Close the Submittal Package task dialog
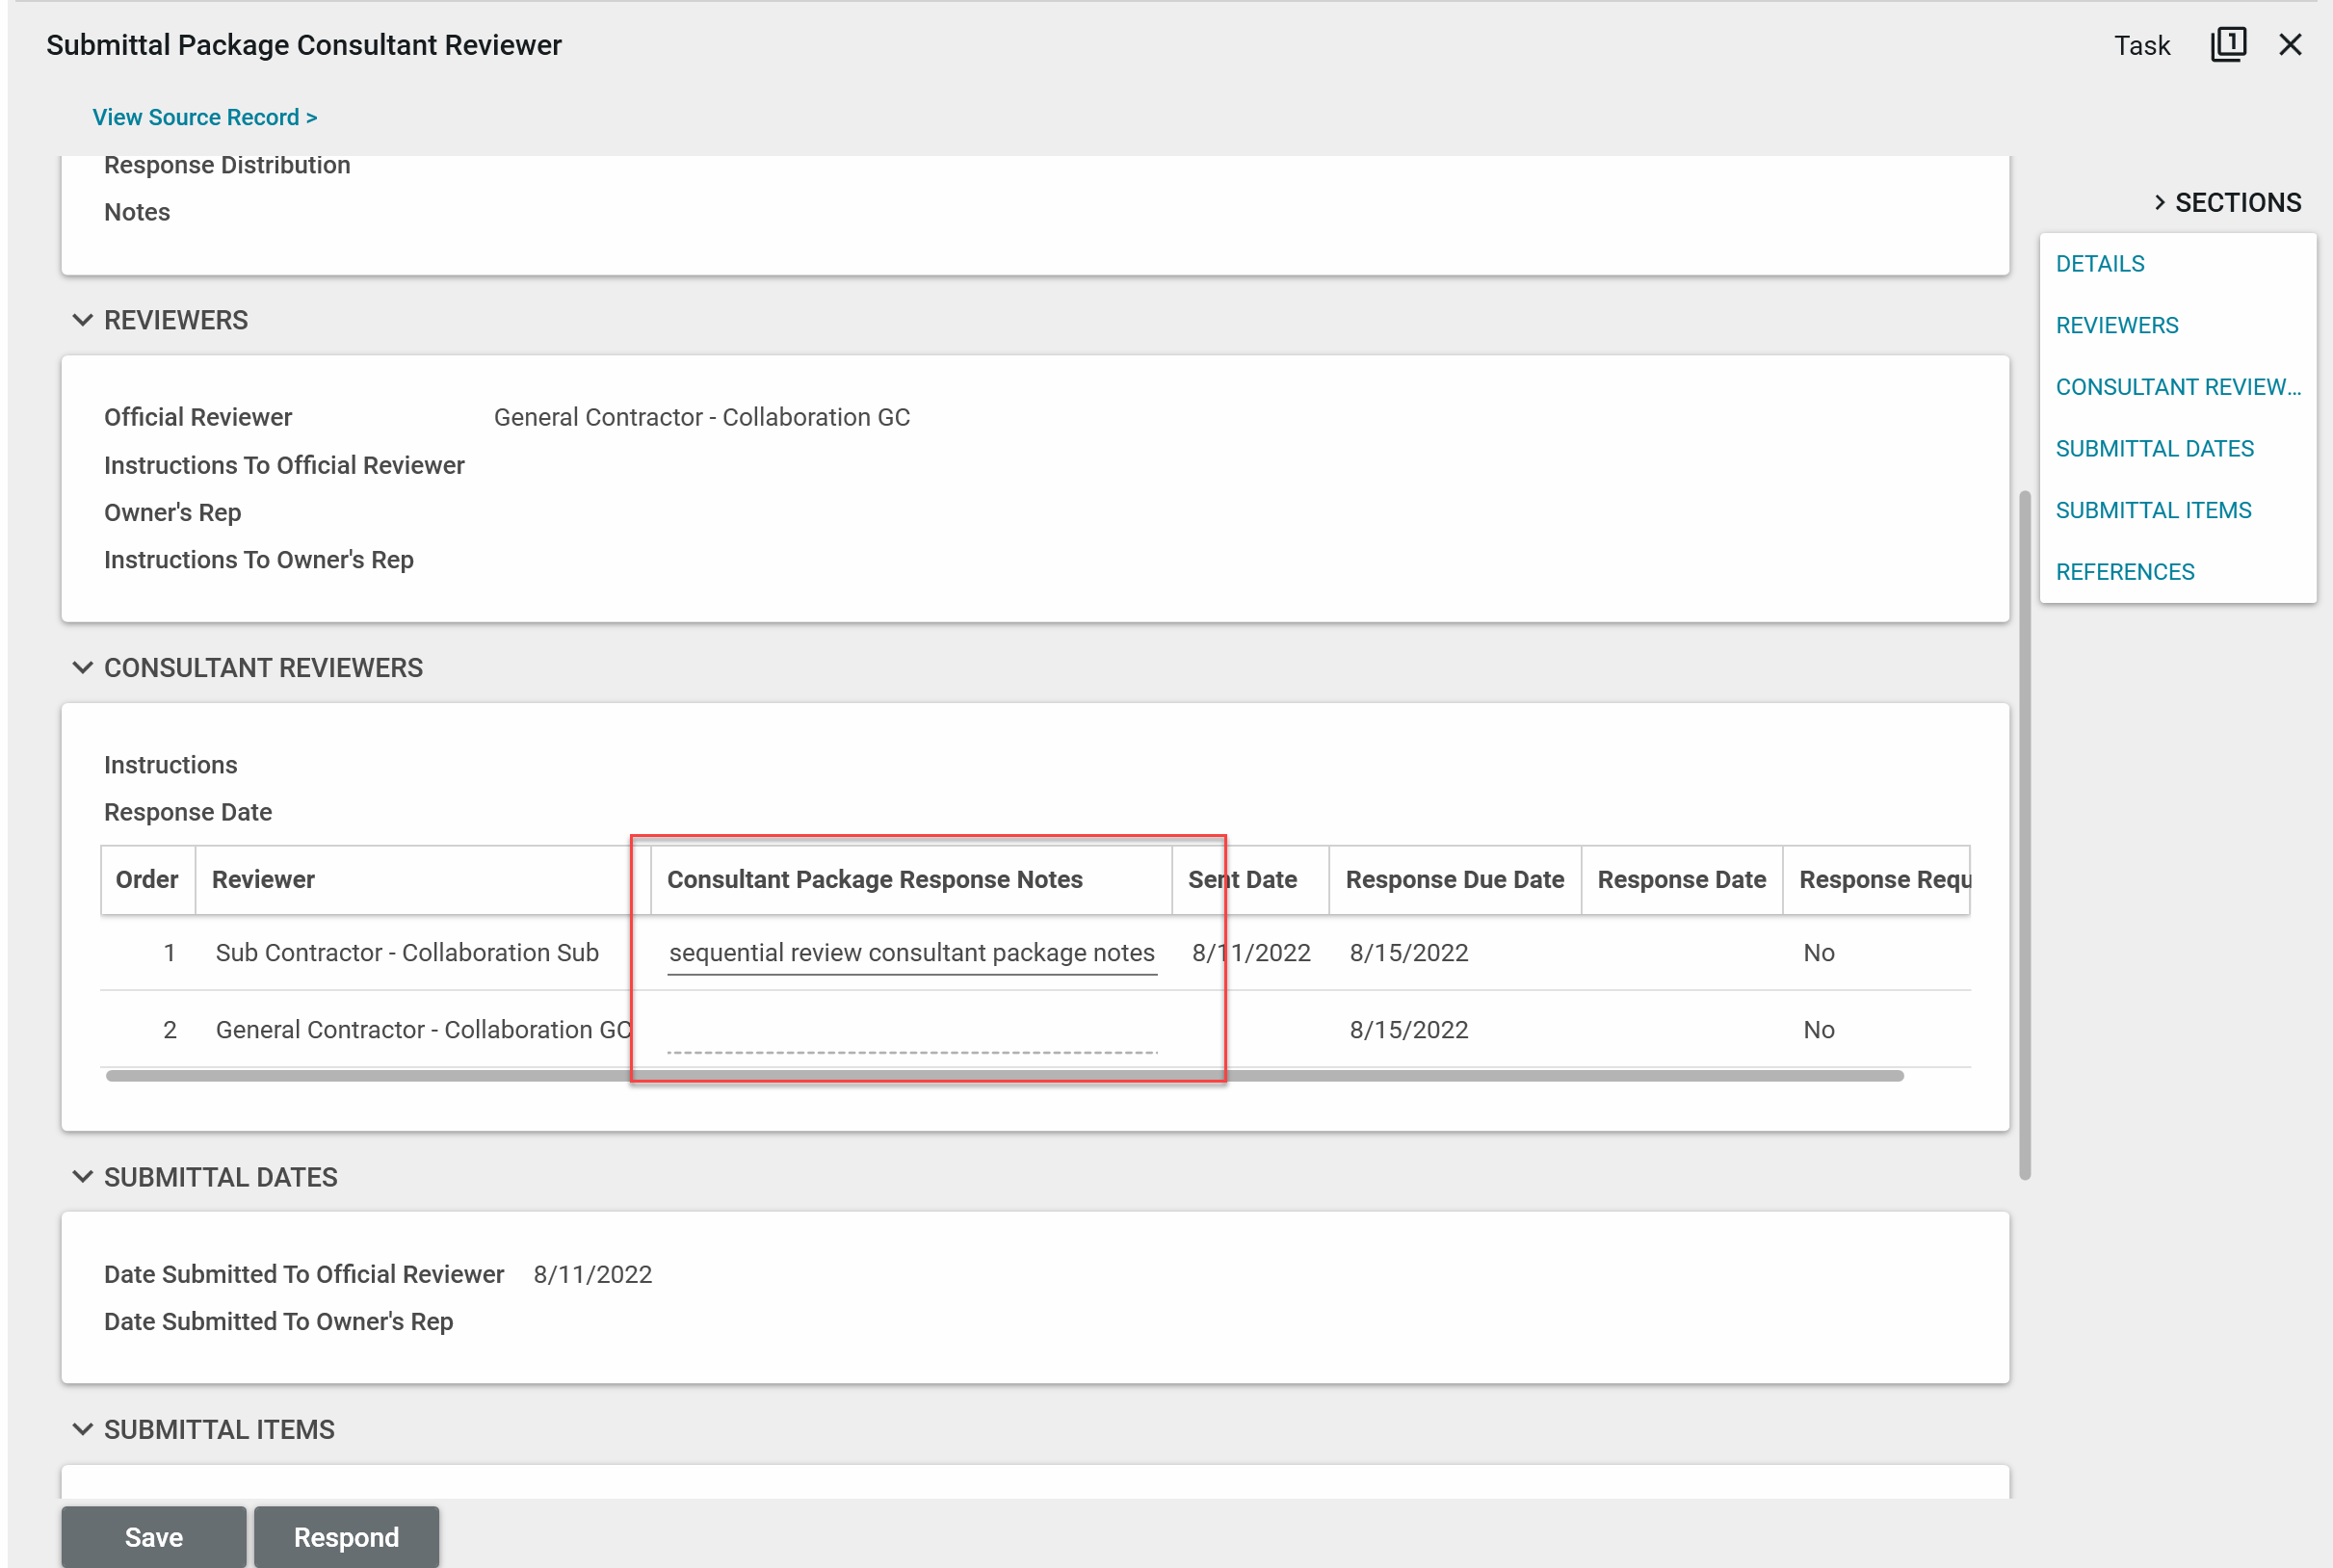Image resolution: width=2333 pixels, height=1568 pixels. 2289,45
